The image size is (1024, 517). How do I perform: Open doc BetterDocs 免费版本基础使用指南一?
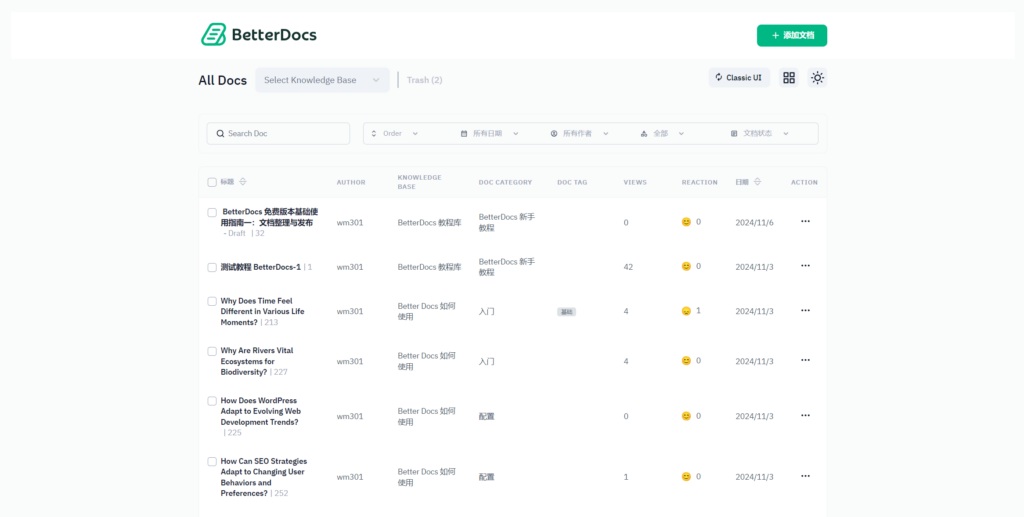(x=269, y=217)
